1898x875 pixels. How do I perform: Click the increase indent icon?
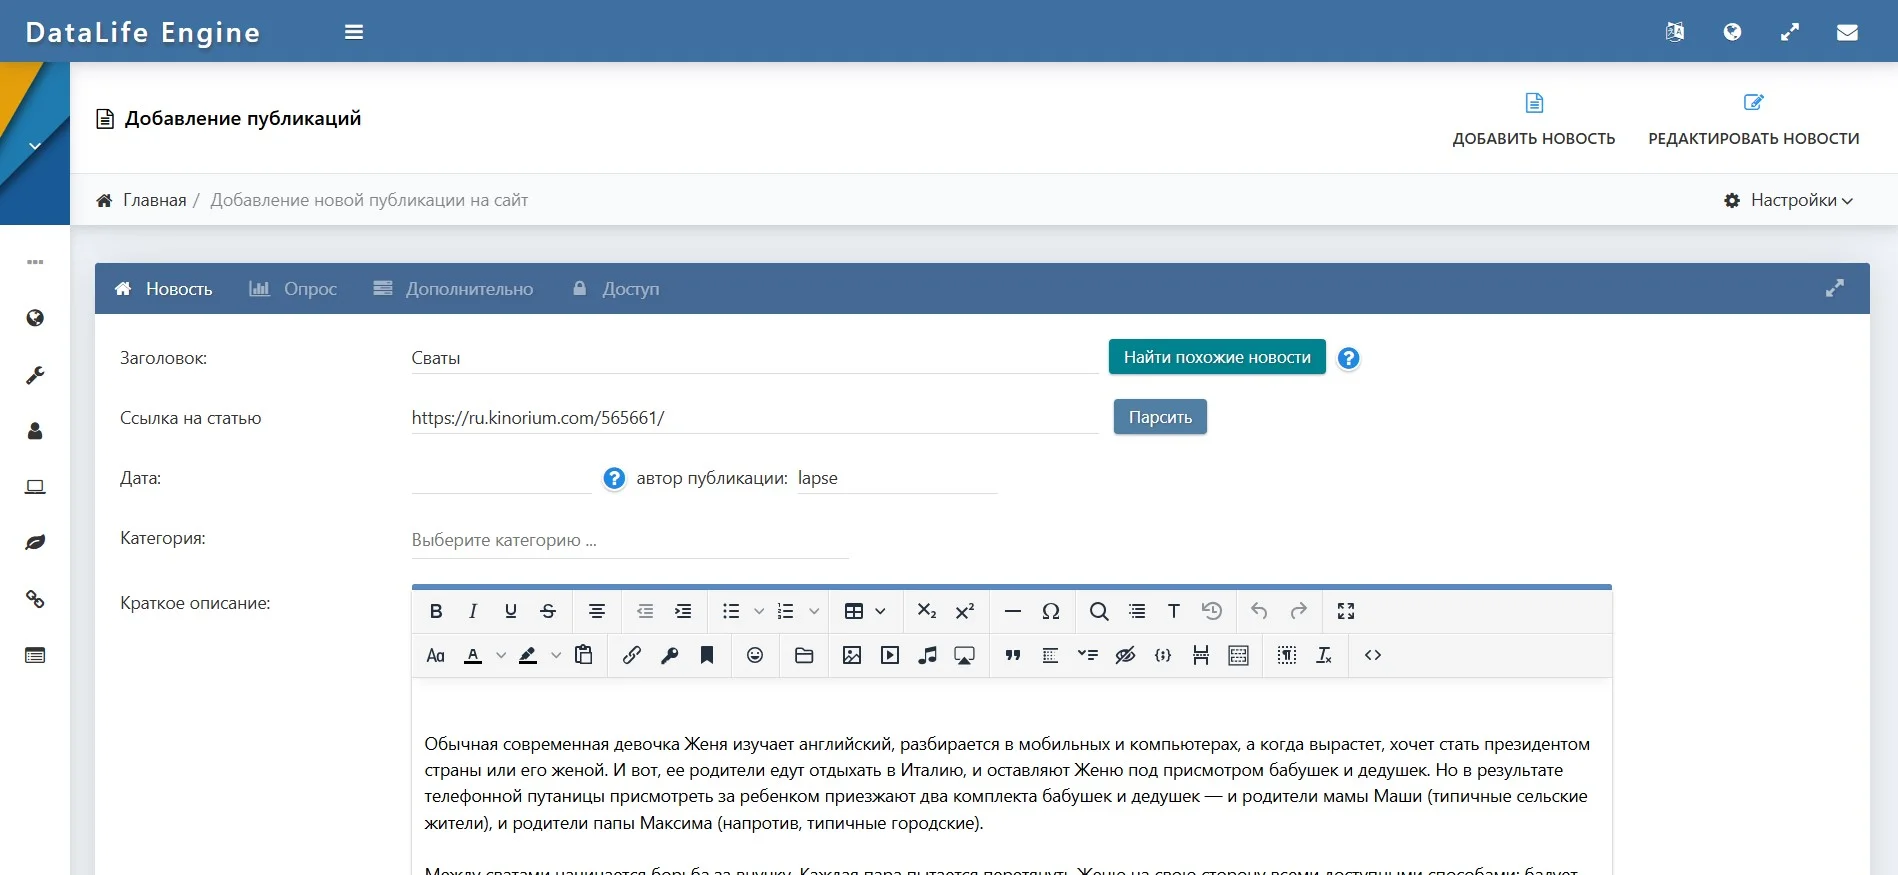pyautogui.click(x=683, y=611)
